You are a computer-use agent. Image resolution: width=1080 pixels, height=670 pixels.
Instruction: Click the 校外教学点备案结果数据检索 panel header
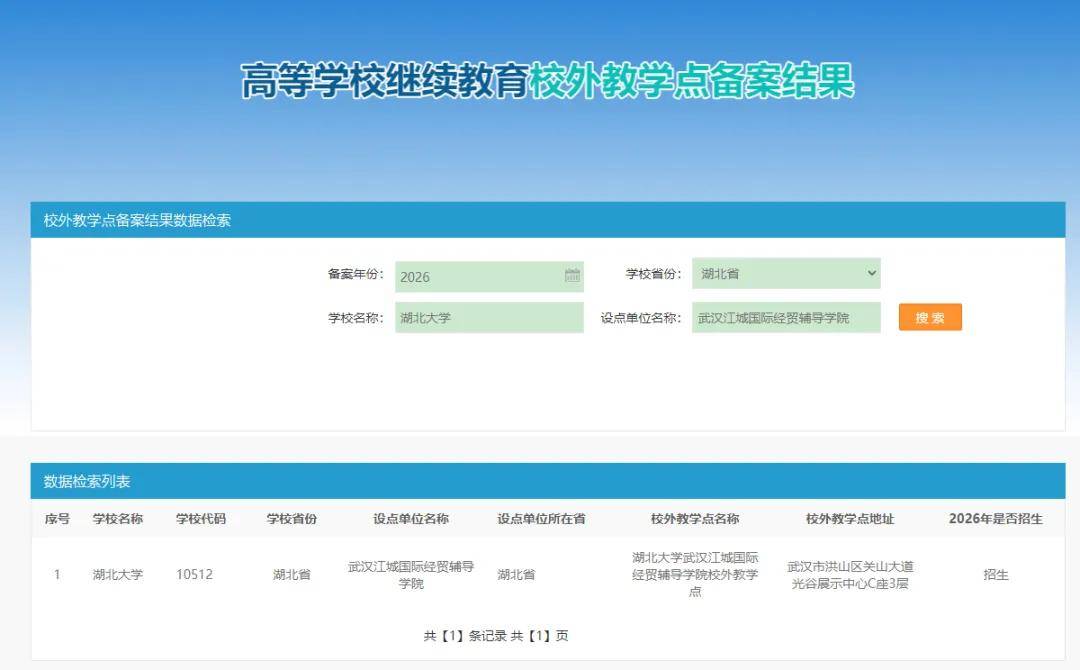pyautogui.click(x=548, y=220)
